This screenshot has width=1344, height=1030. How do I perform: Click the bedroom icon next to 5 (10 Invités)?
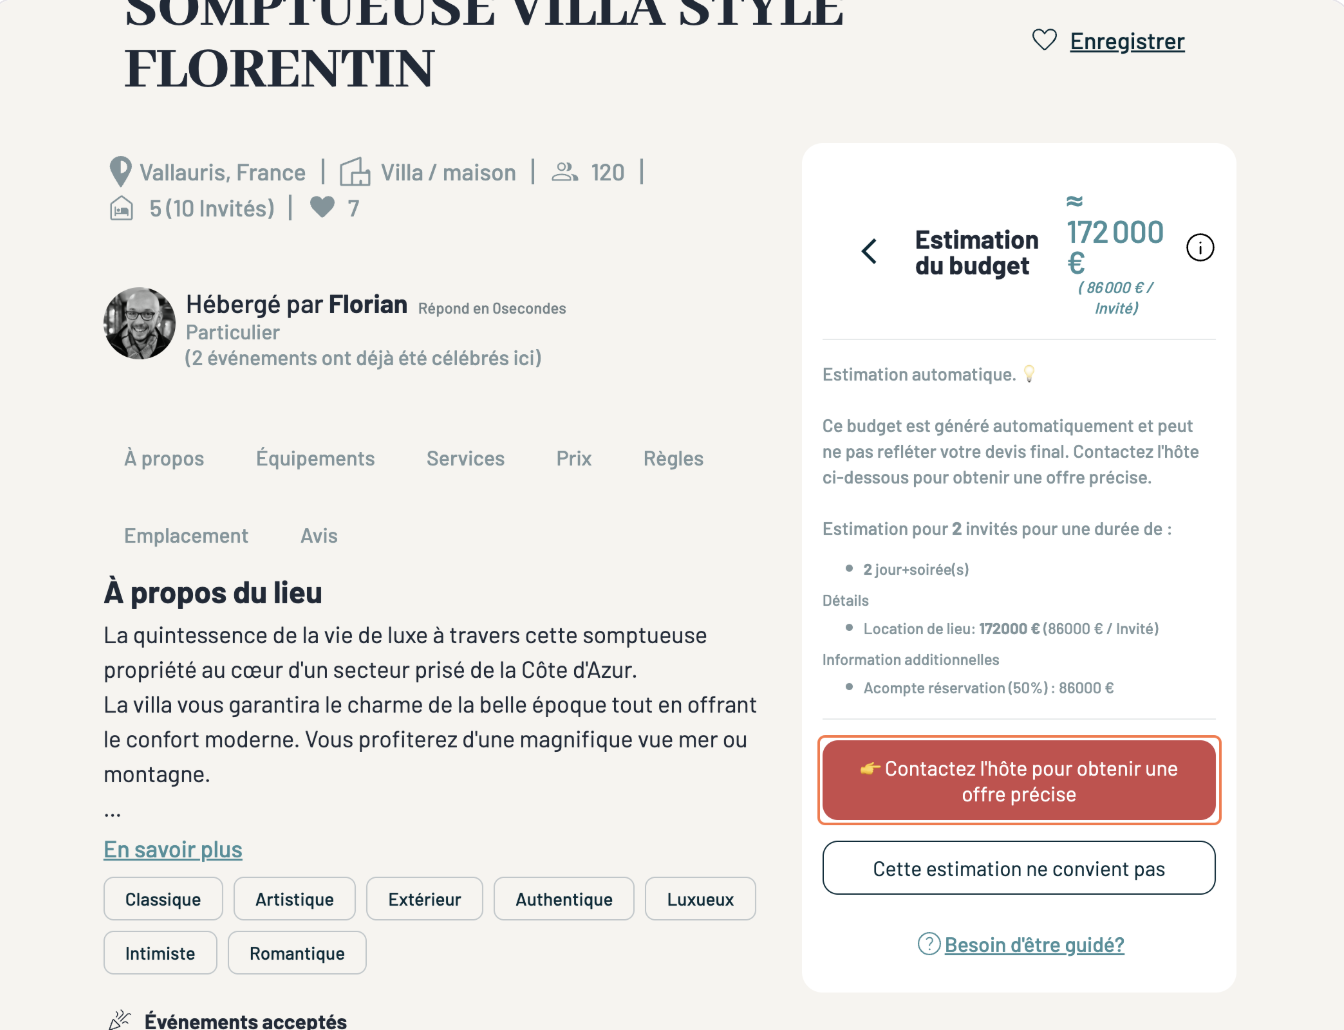121,208
